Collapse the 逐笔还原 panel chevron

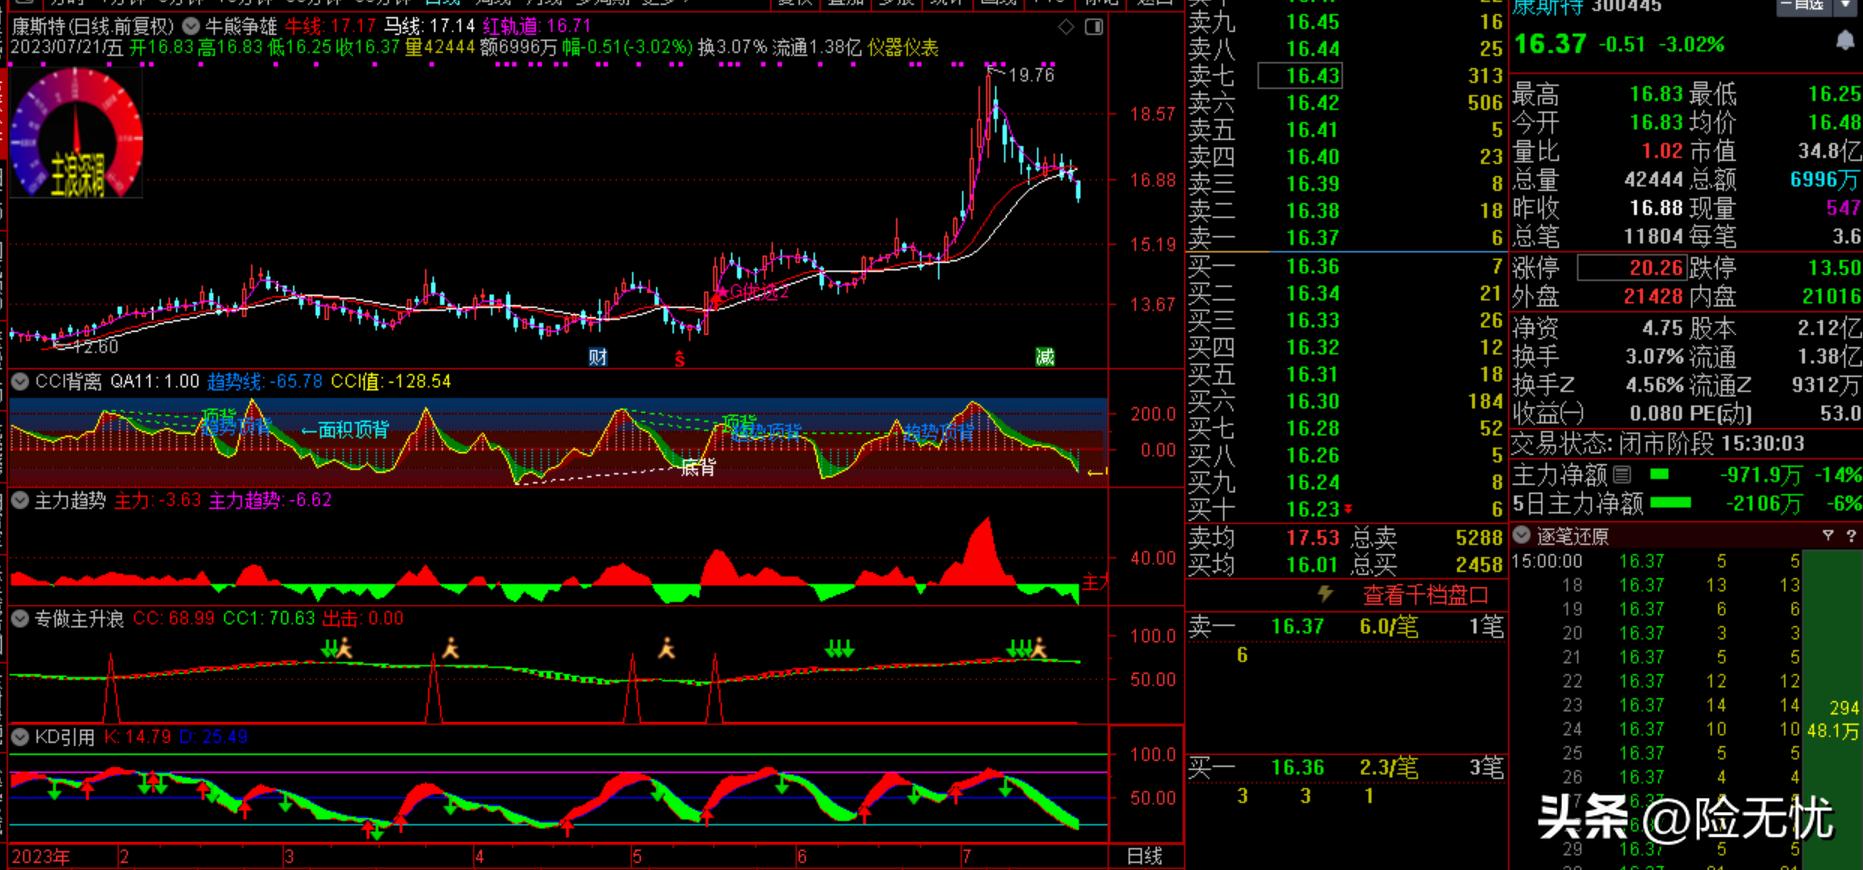coord(1521,536)
